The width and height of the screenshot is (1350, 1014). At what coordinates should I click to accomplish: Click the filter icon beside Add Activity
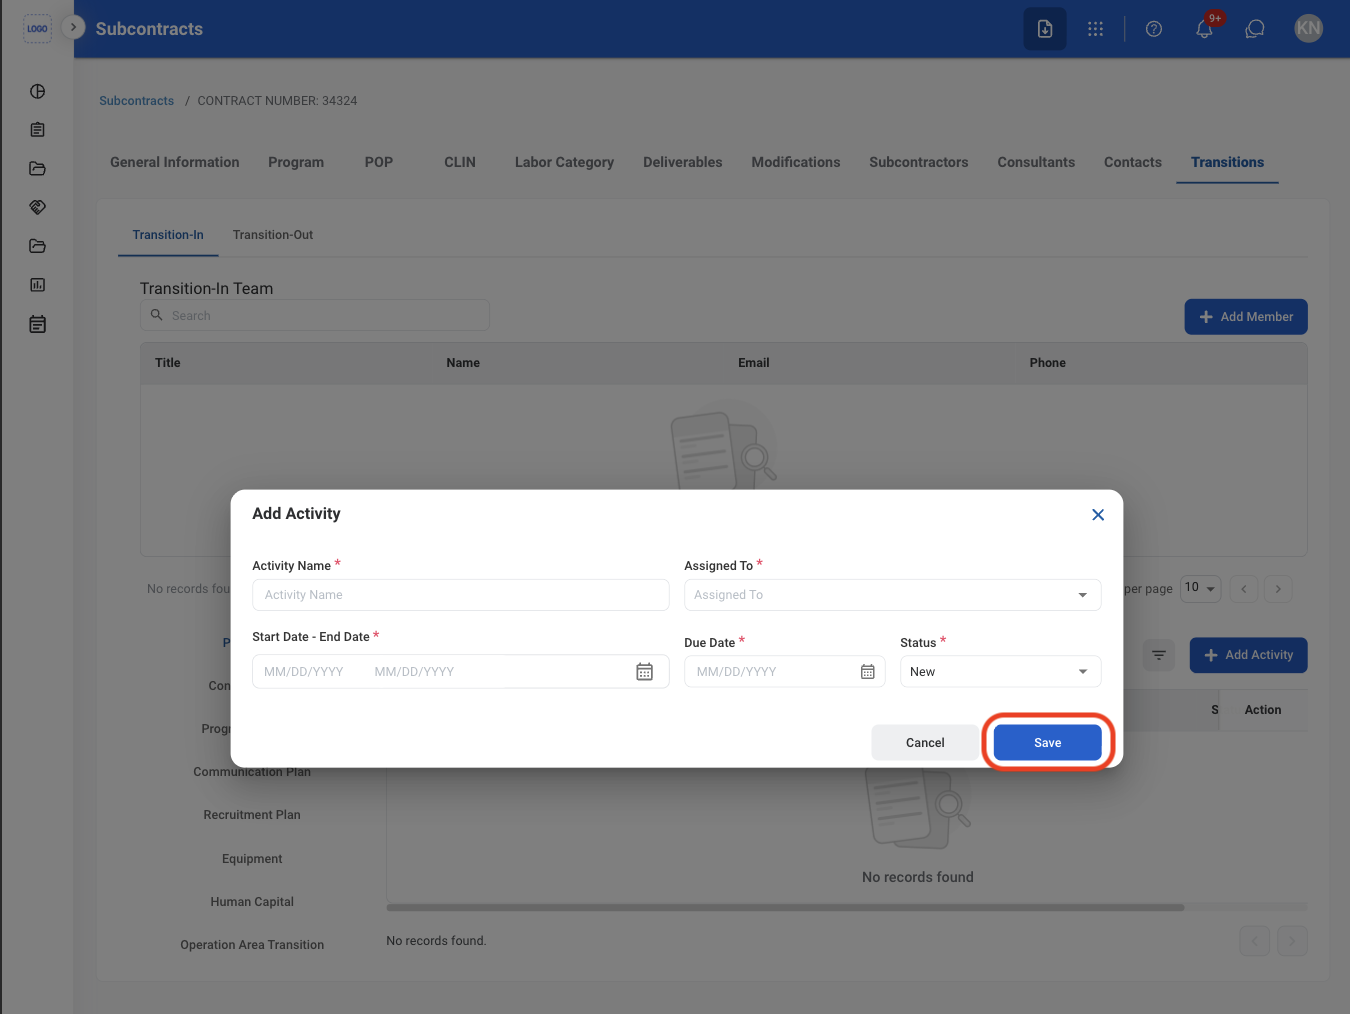[1159, 655]
